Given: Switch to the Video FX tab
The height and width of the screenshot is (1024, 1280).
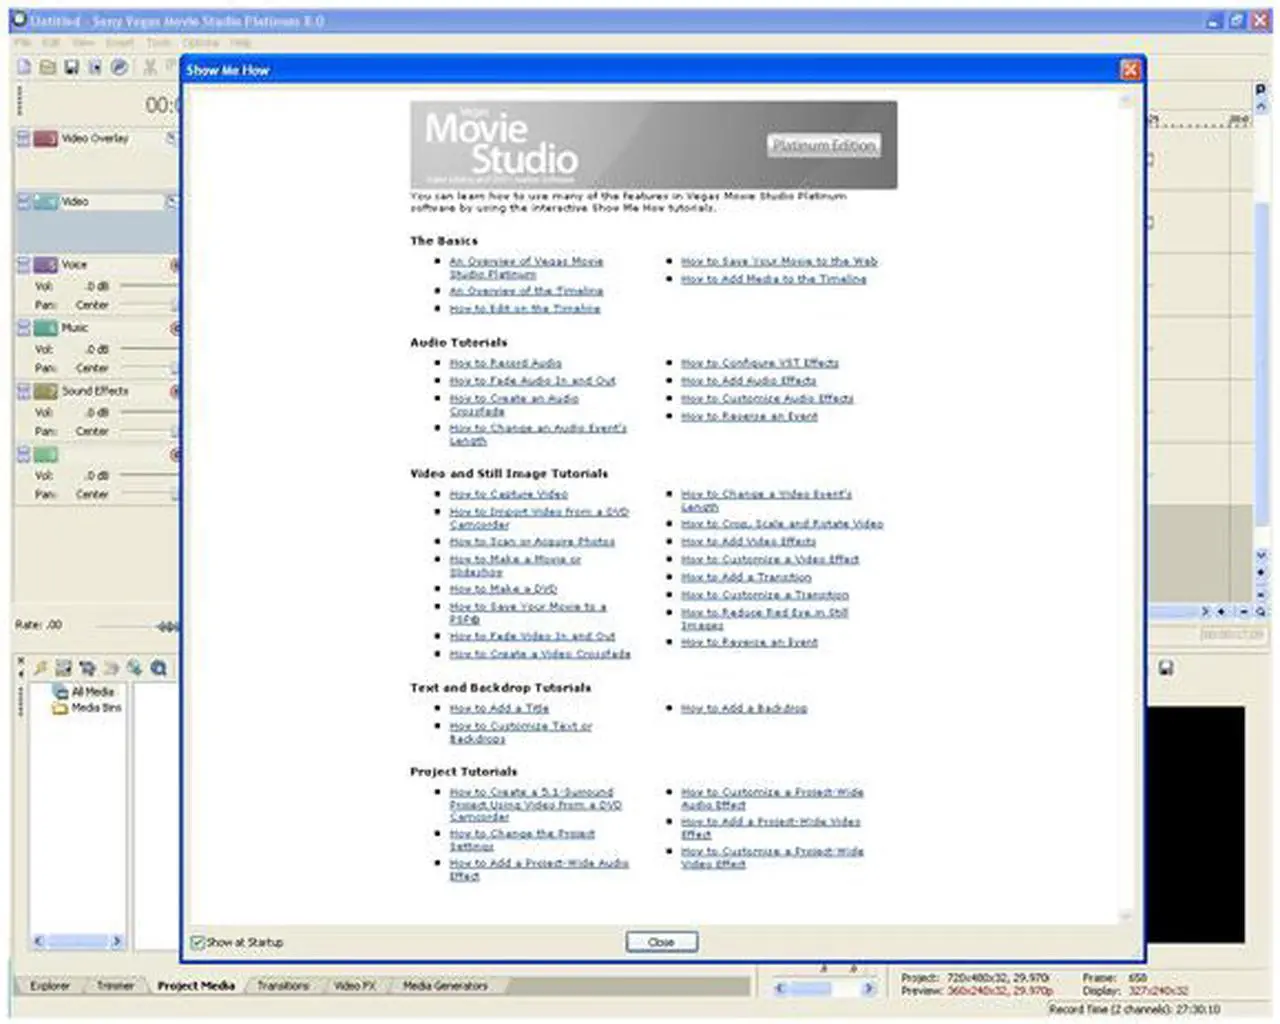Looking at the screenshot, I should click(x=354, y=986).
